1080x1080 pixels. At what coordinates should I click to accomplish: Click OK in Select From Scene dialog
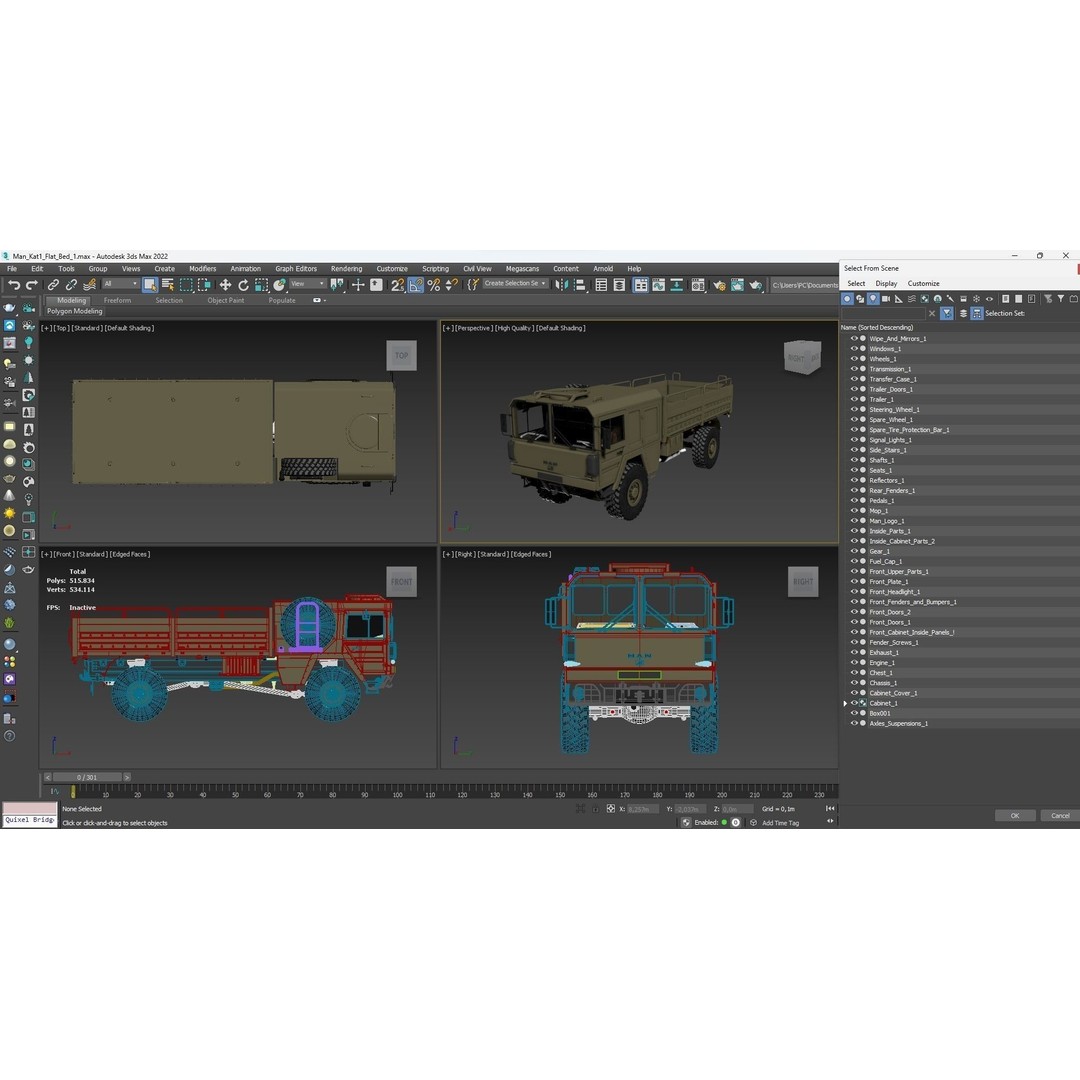point(1015,816)
